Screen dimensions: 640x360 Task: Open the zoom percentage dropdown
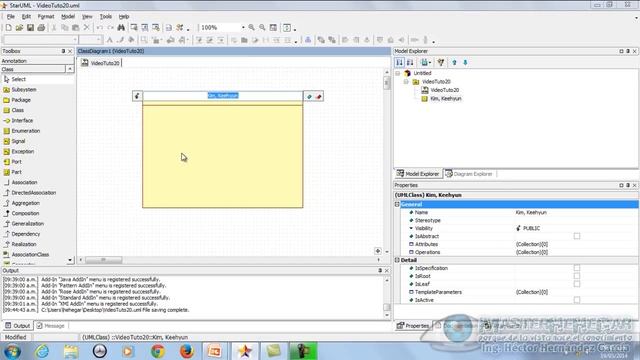click(x=243, y=28)
